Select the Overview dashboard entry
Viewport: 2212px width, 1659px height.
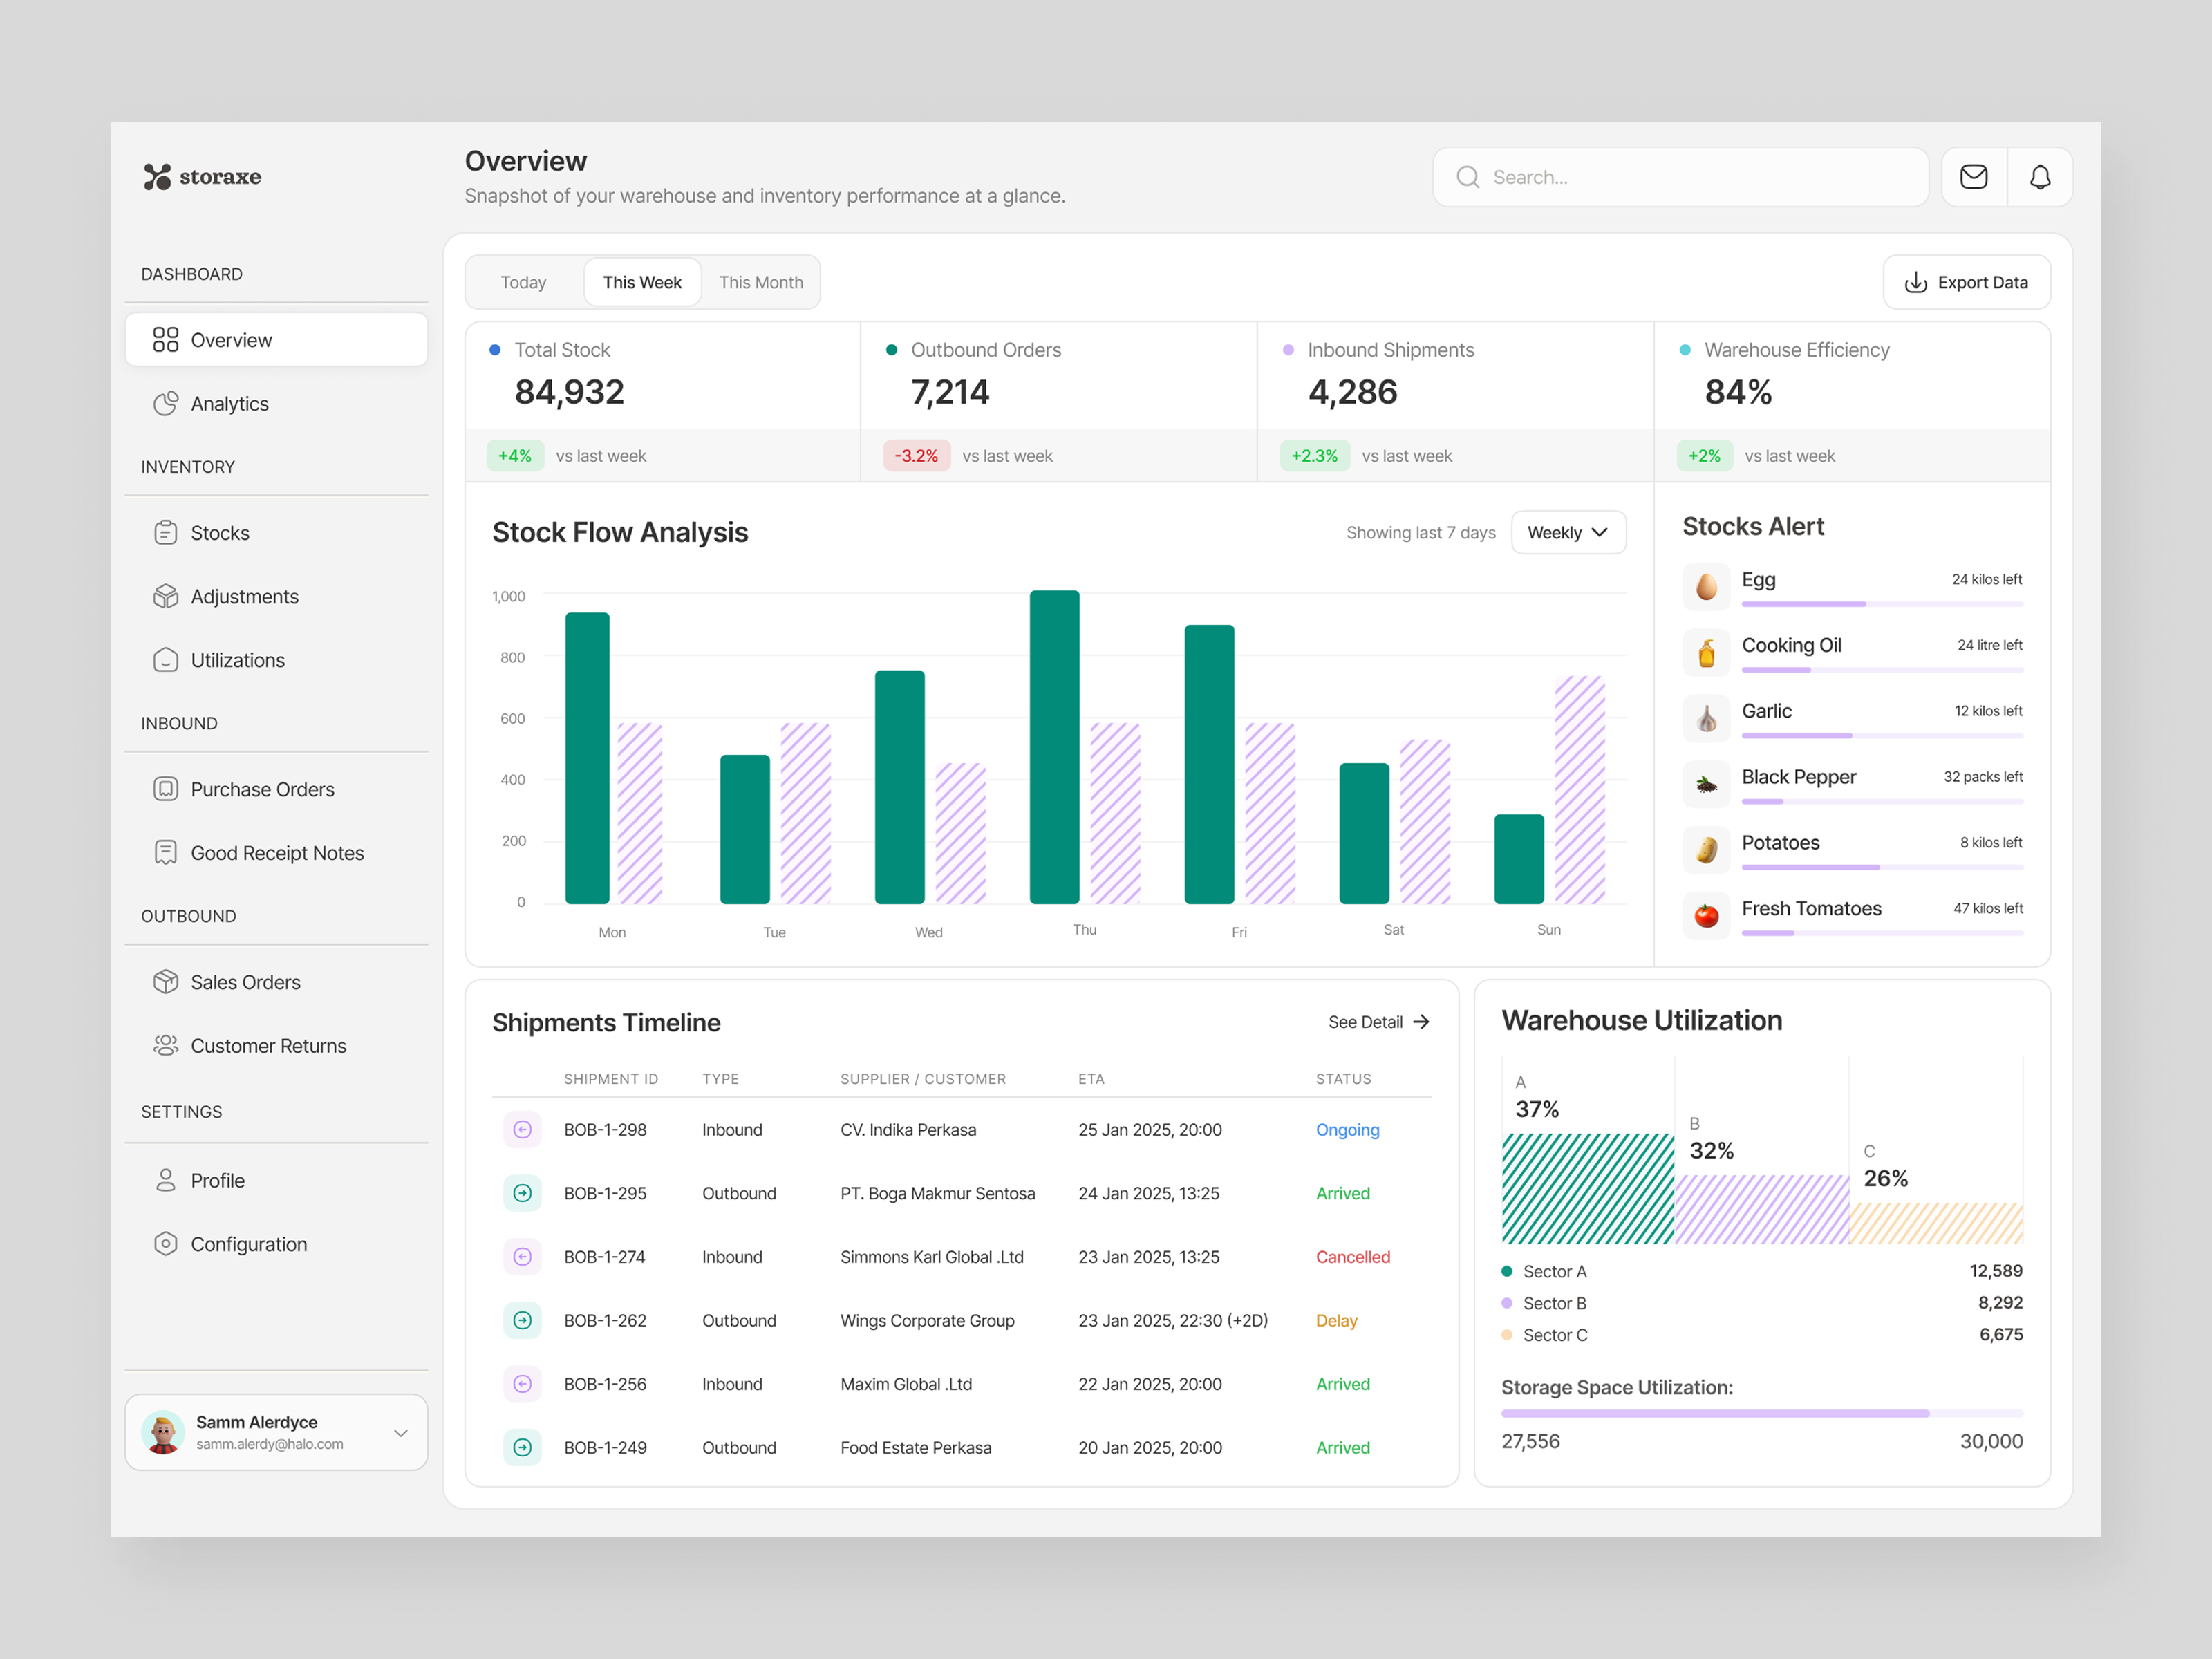231,339
